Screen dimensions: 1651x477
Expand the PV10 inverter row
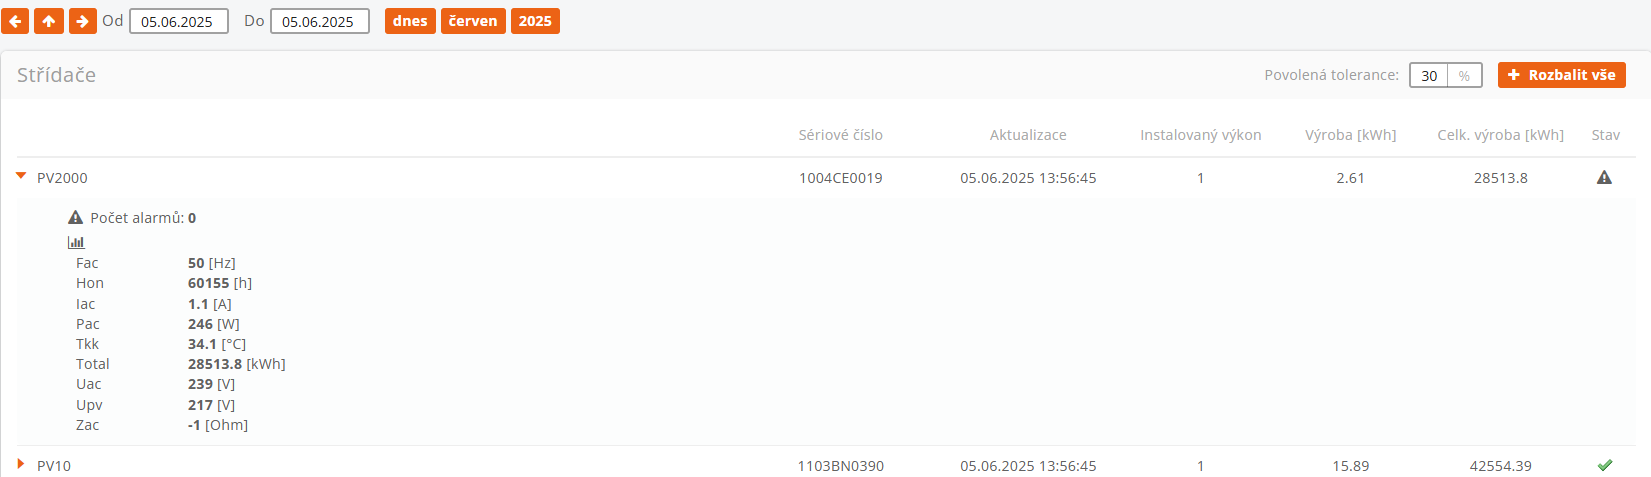21,464
